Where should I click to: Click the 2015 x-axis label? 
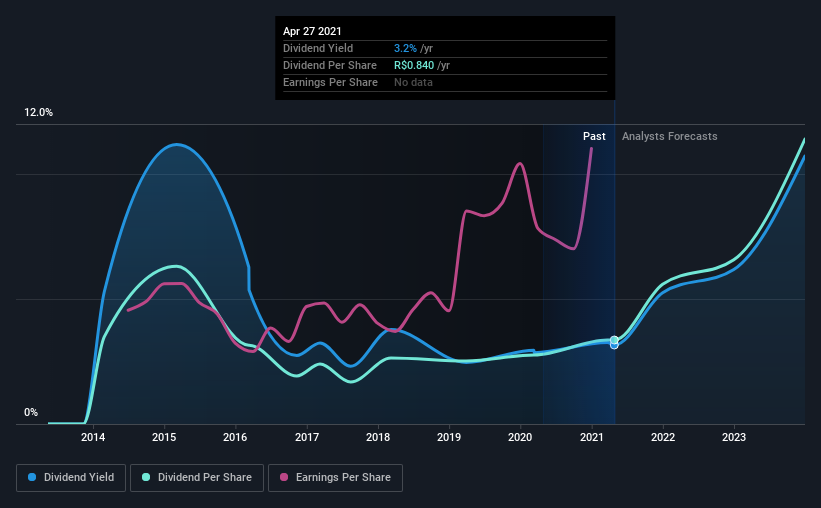164,437
